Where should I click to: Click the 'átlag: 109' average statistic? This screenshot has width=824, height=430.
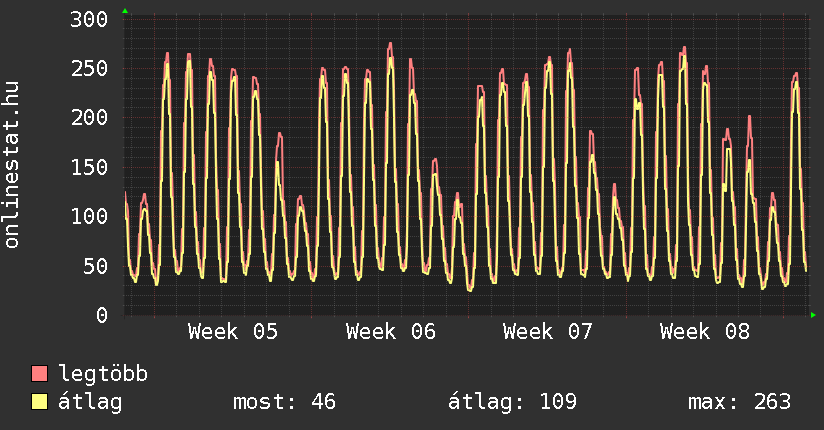click(x=513, y=402)
